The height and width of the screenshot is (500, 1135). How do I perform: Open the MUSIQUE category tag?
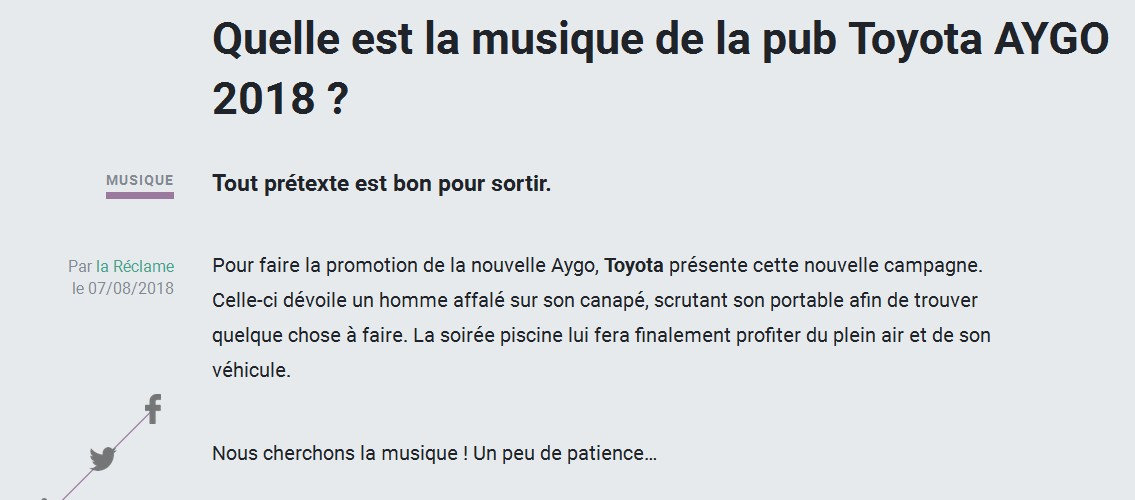(140, 180)
